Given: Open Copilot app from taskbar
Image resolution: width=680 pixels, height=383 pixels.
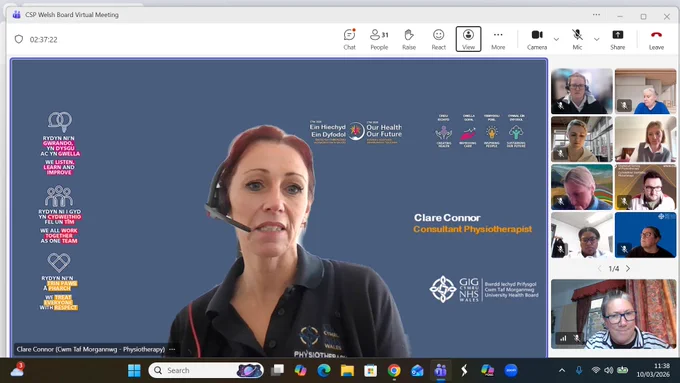Looking at the screenshot, I should 300,370.
